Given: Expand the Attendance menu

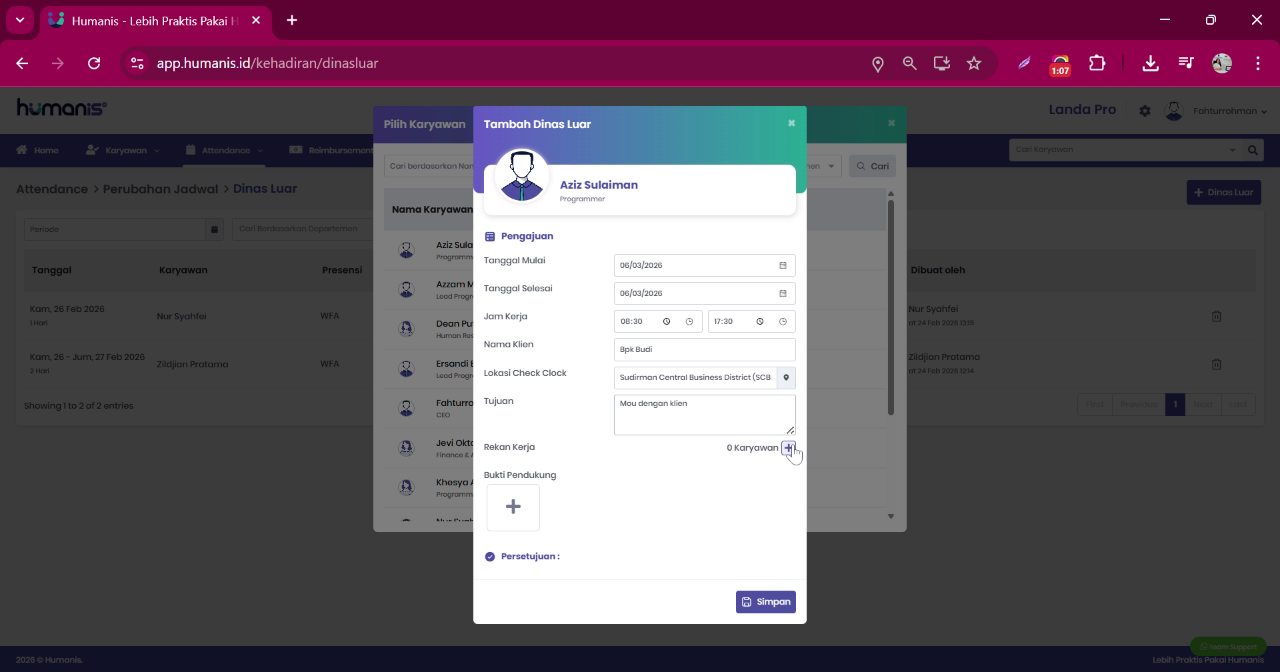Looking at the screenshot, I should tap(224, 150).
